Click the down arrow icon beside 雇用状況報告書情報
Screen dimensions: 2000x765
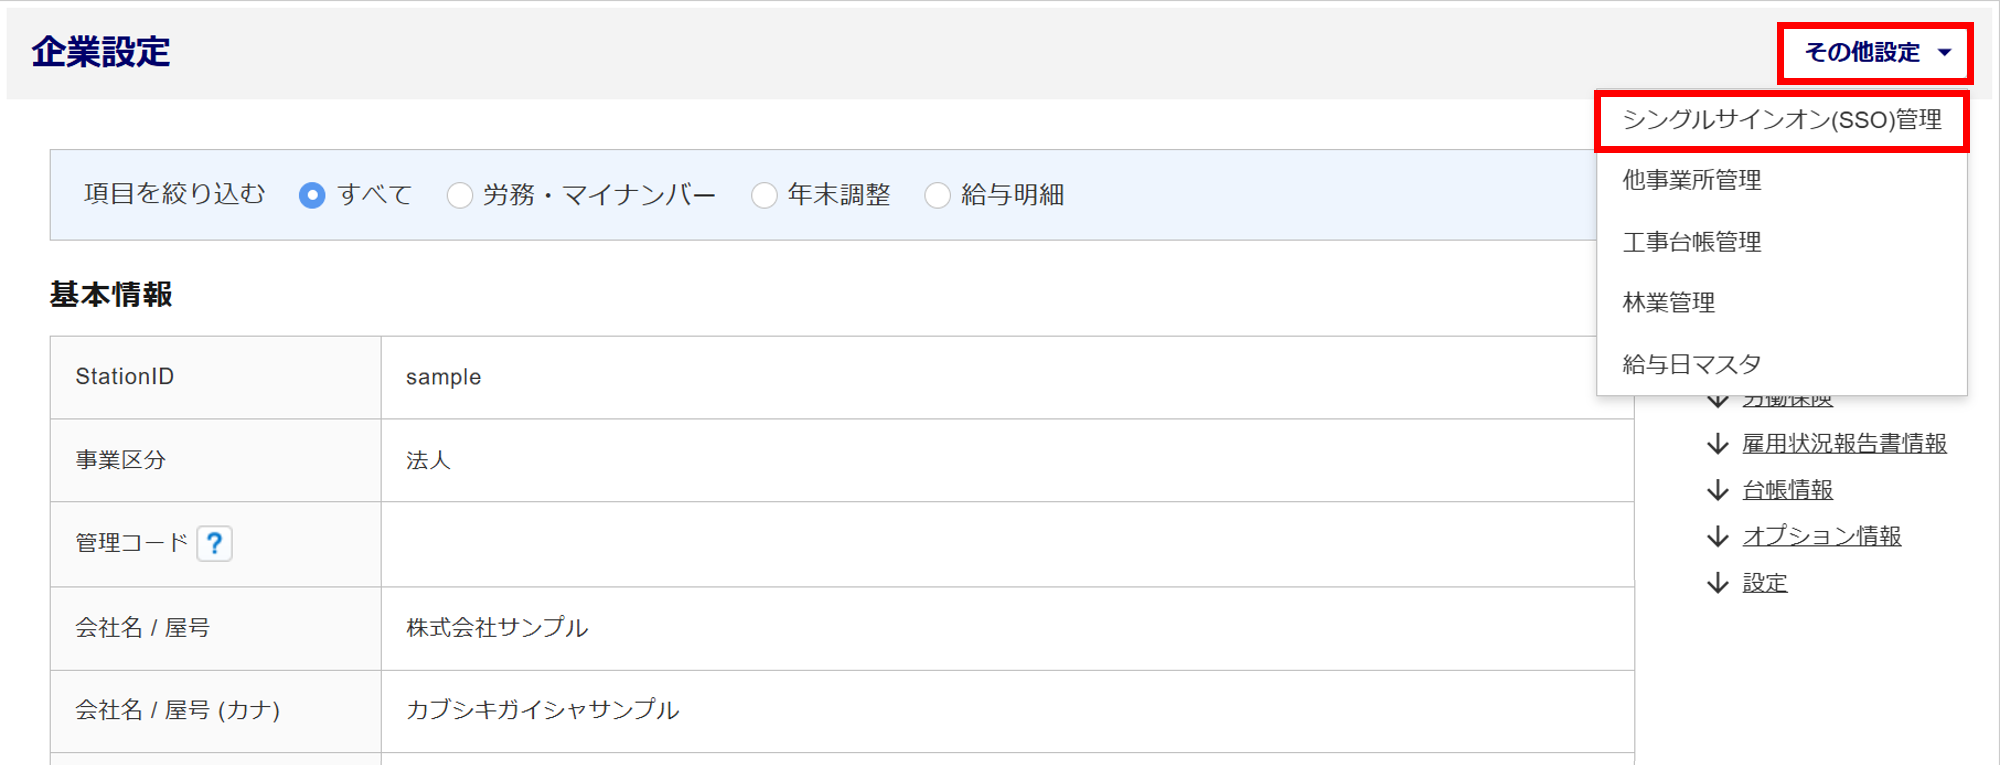[x=1717, y=444]
